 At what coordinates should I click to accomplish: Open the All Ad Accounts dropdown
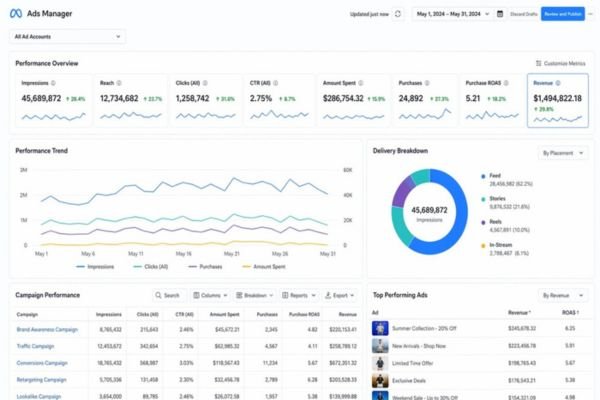pos(67,36)
